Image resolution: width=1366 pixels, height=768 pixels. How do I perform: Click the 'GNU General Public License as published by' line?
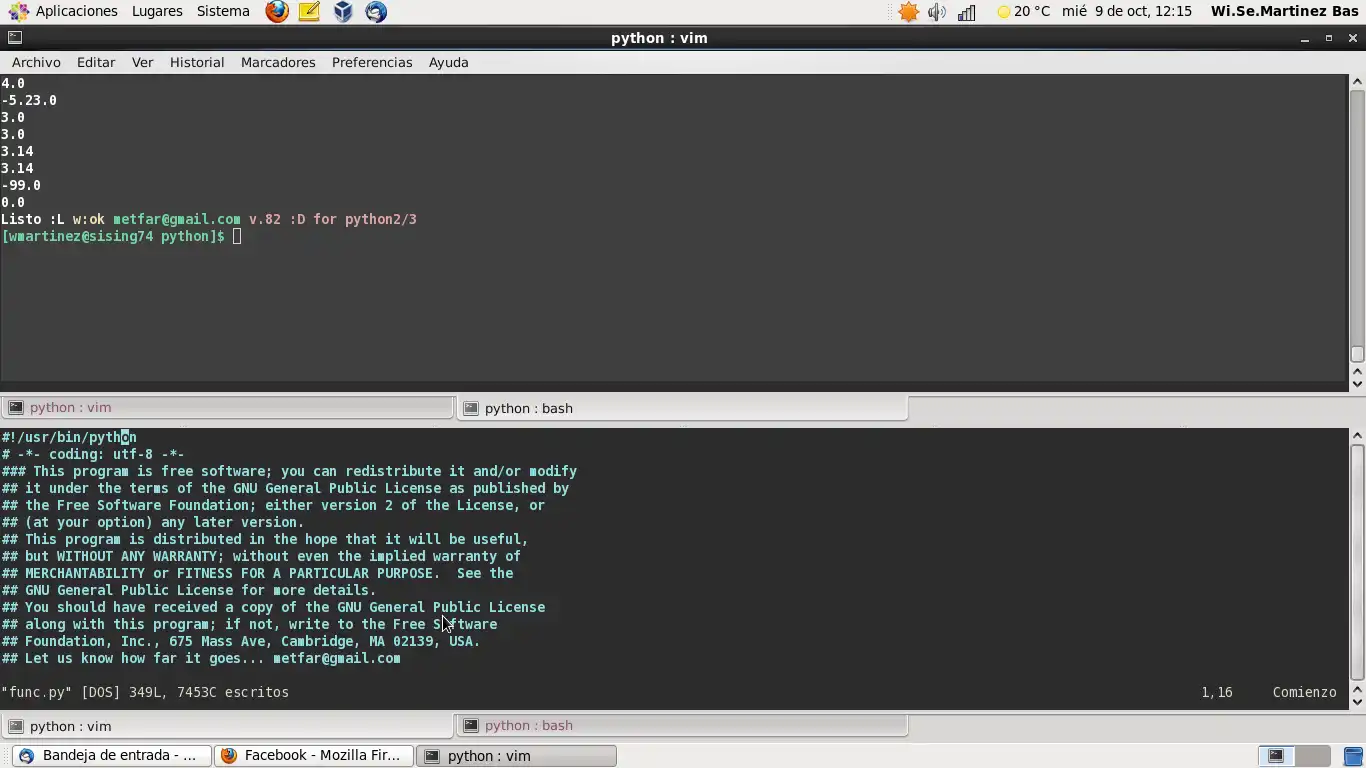pos(285,488)
